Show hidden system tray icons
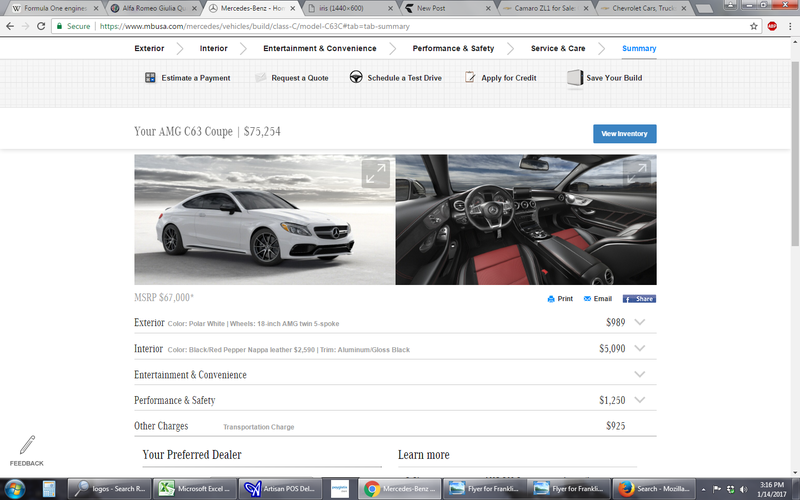 pos(704,489)
